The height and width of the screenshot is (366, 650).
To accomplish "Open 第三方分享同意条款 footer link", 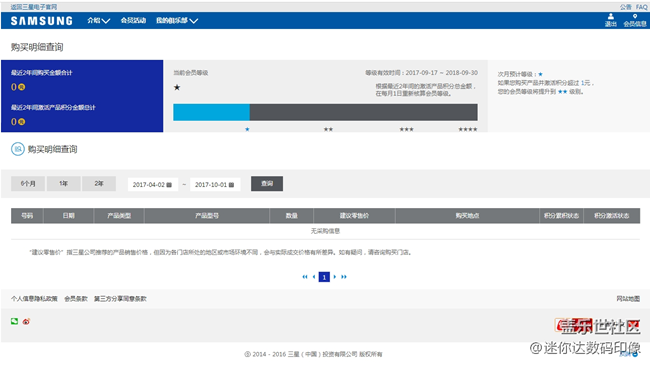I will point(120,298).
